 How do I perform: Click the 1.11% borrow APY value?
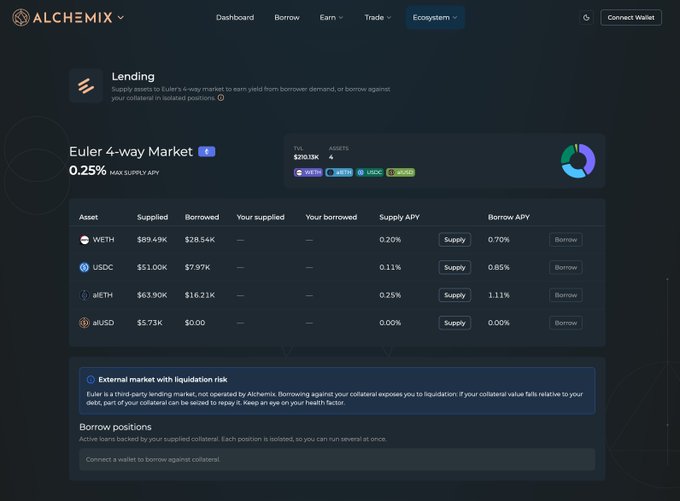pyautogui.click(x=499, y=295)
